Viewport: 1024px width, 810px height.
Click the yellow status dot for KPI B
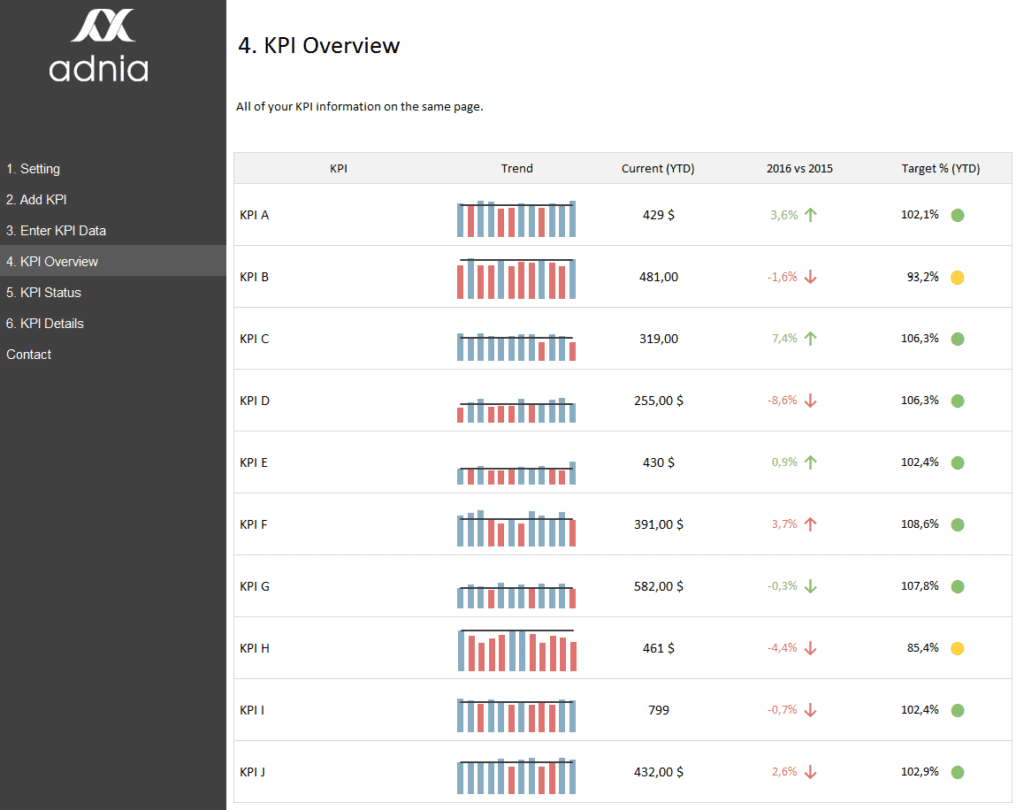(x=957, y=278)
